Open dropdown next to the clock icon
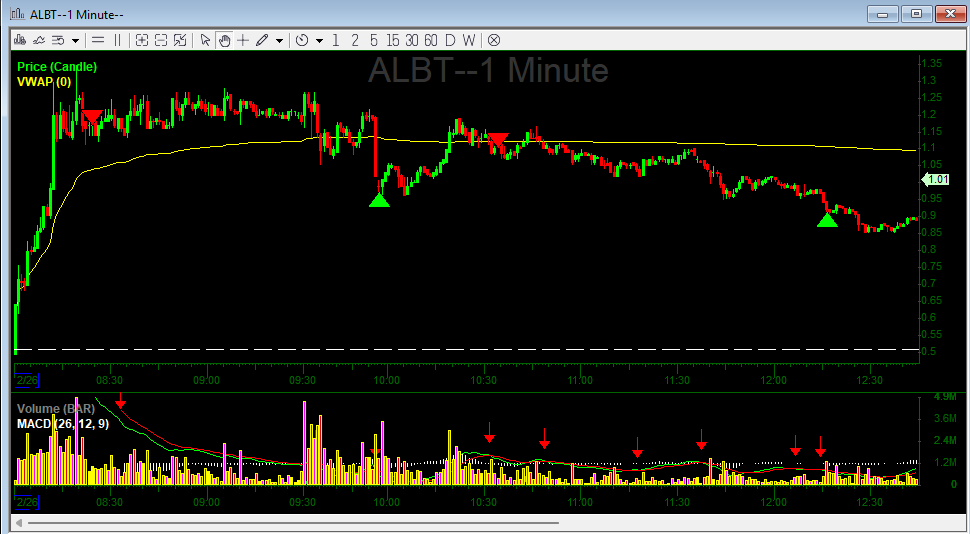 pos(319,41)
